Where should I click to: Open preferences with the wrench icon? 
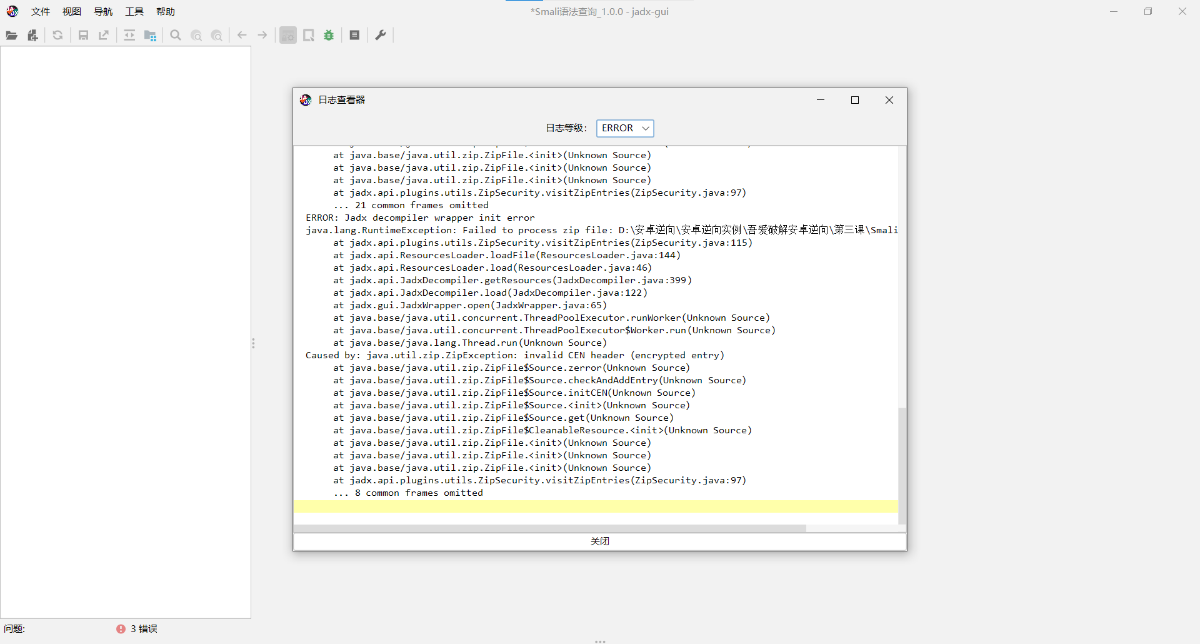click(380, 35)
